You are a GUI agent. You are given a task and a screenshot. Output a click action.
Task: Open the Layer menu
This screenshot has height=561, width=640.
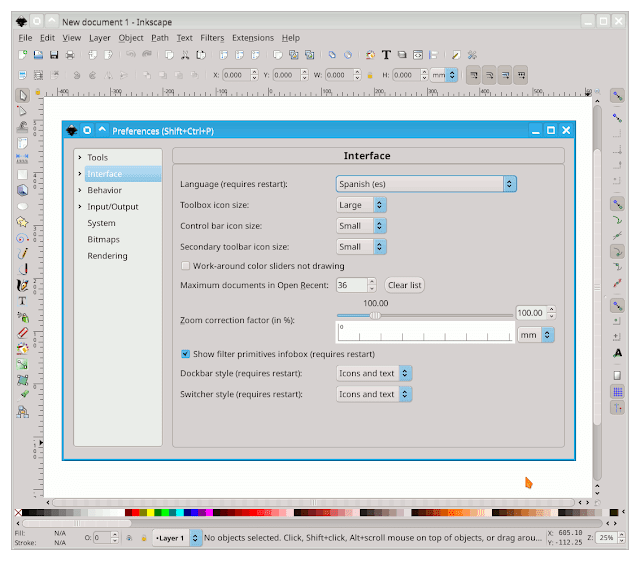(100, 38)
